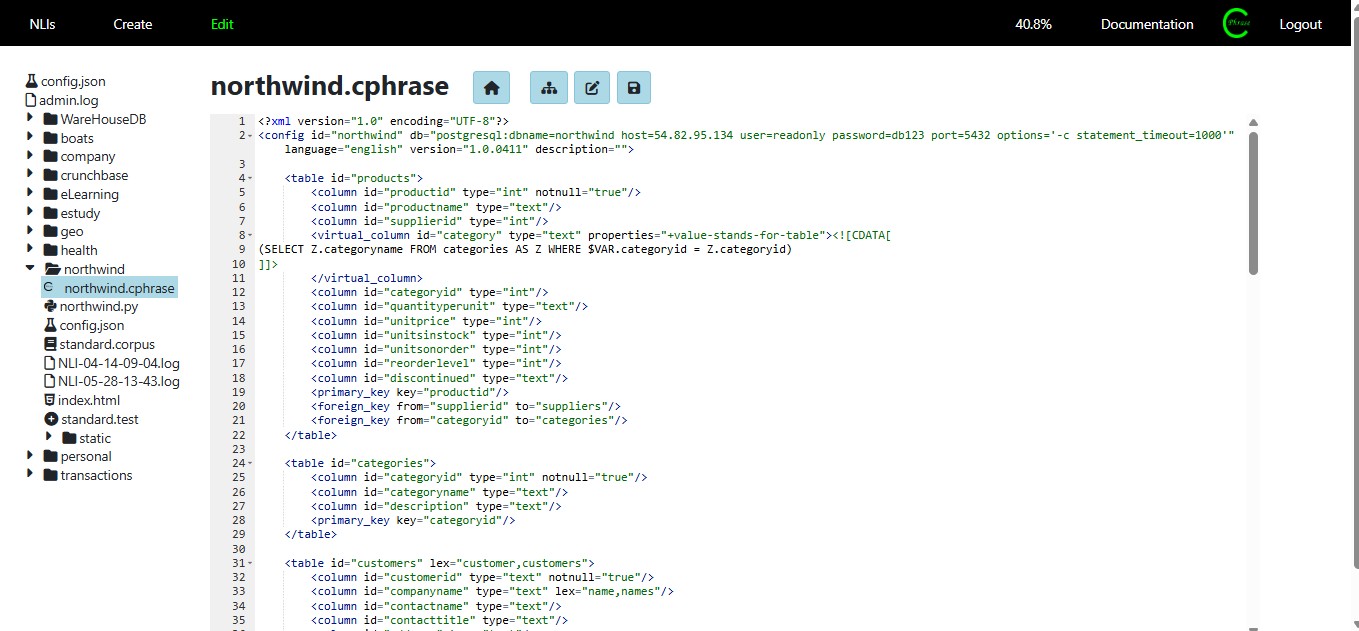This screenshot has width=1359, height=631.
Task: Open standard.test file in the tree
Action: (99, 419)
